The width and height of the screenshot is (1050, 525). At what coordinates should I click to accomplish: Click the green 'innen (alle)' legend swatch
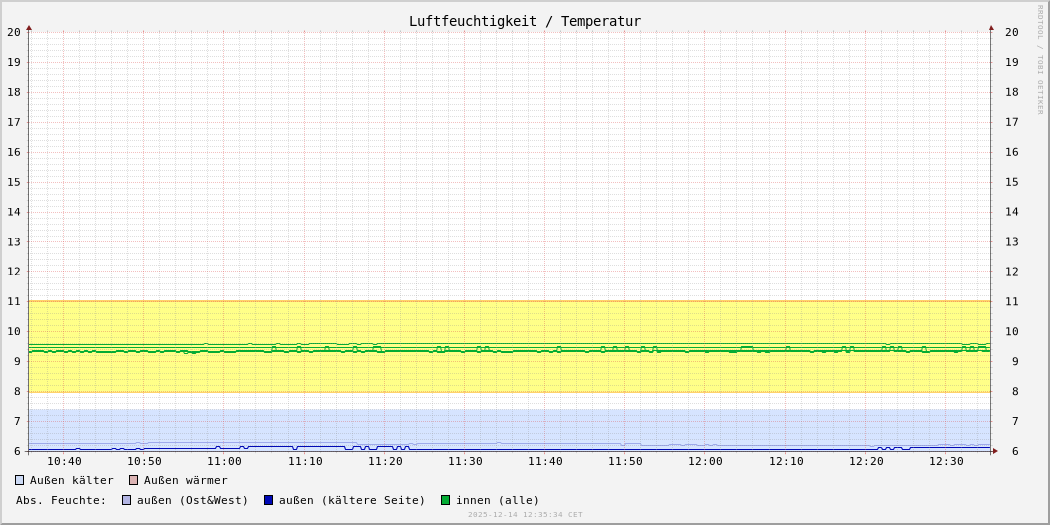446,500
